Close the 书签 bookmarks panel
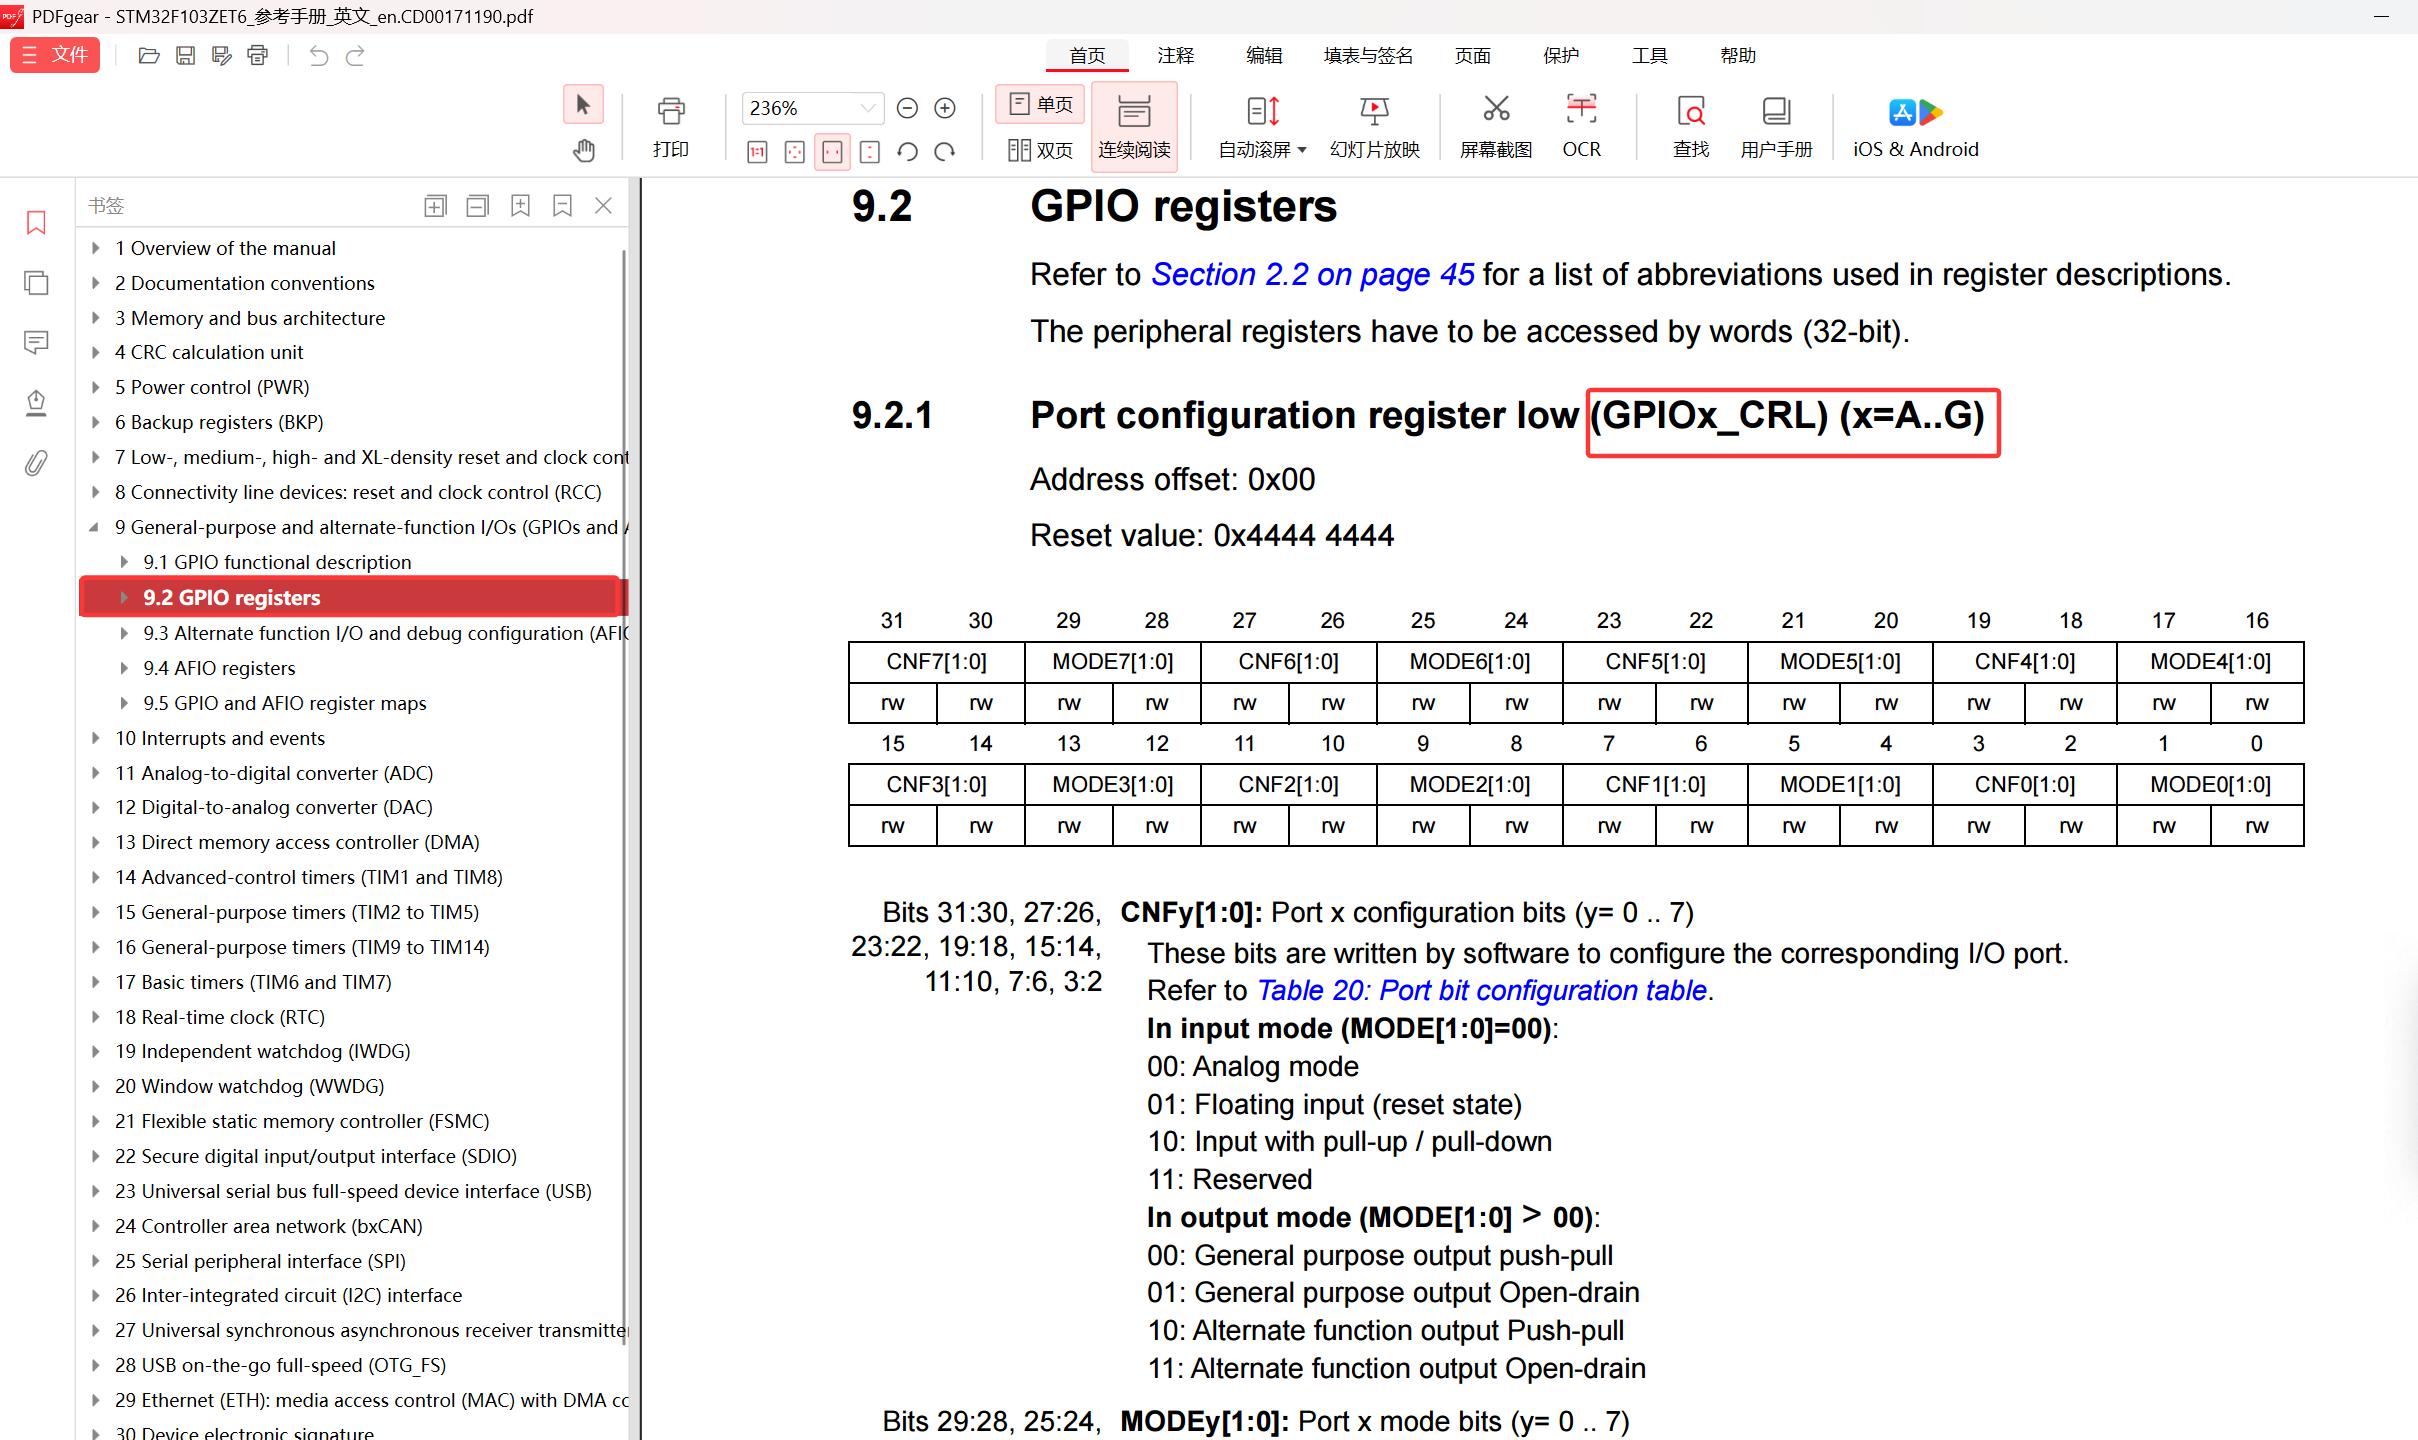This screenshot has width=2418, height=1440. [603, 206]
